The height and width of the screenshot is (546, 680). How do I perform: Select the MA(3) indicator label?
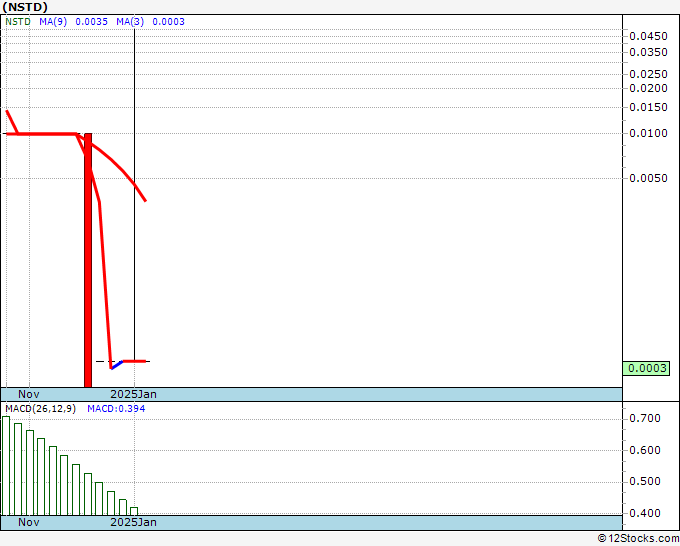pos(130,22)
